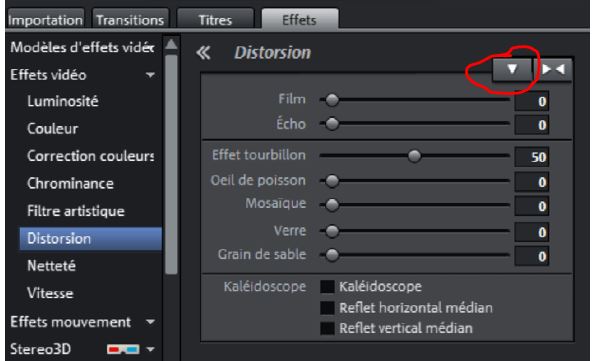
Task: Click the Effet tourbillon value field showing 50
Action: point(532,157)
